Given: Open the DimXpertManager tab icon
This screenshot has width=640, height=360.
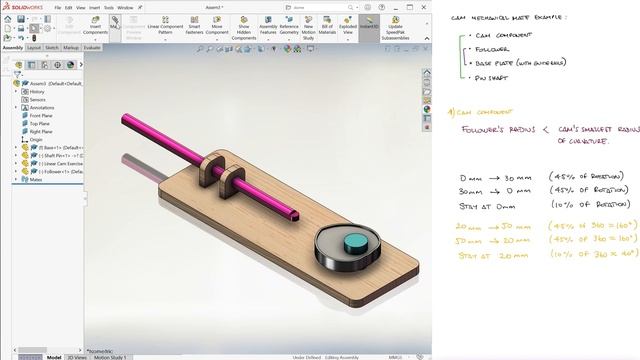Looking at the screenshot, I should tap(58, 65).
